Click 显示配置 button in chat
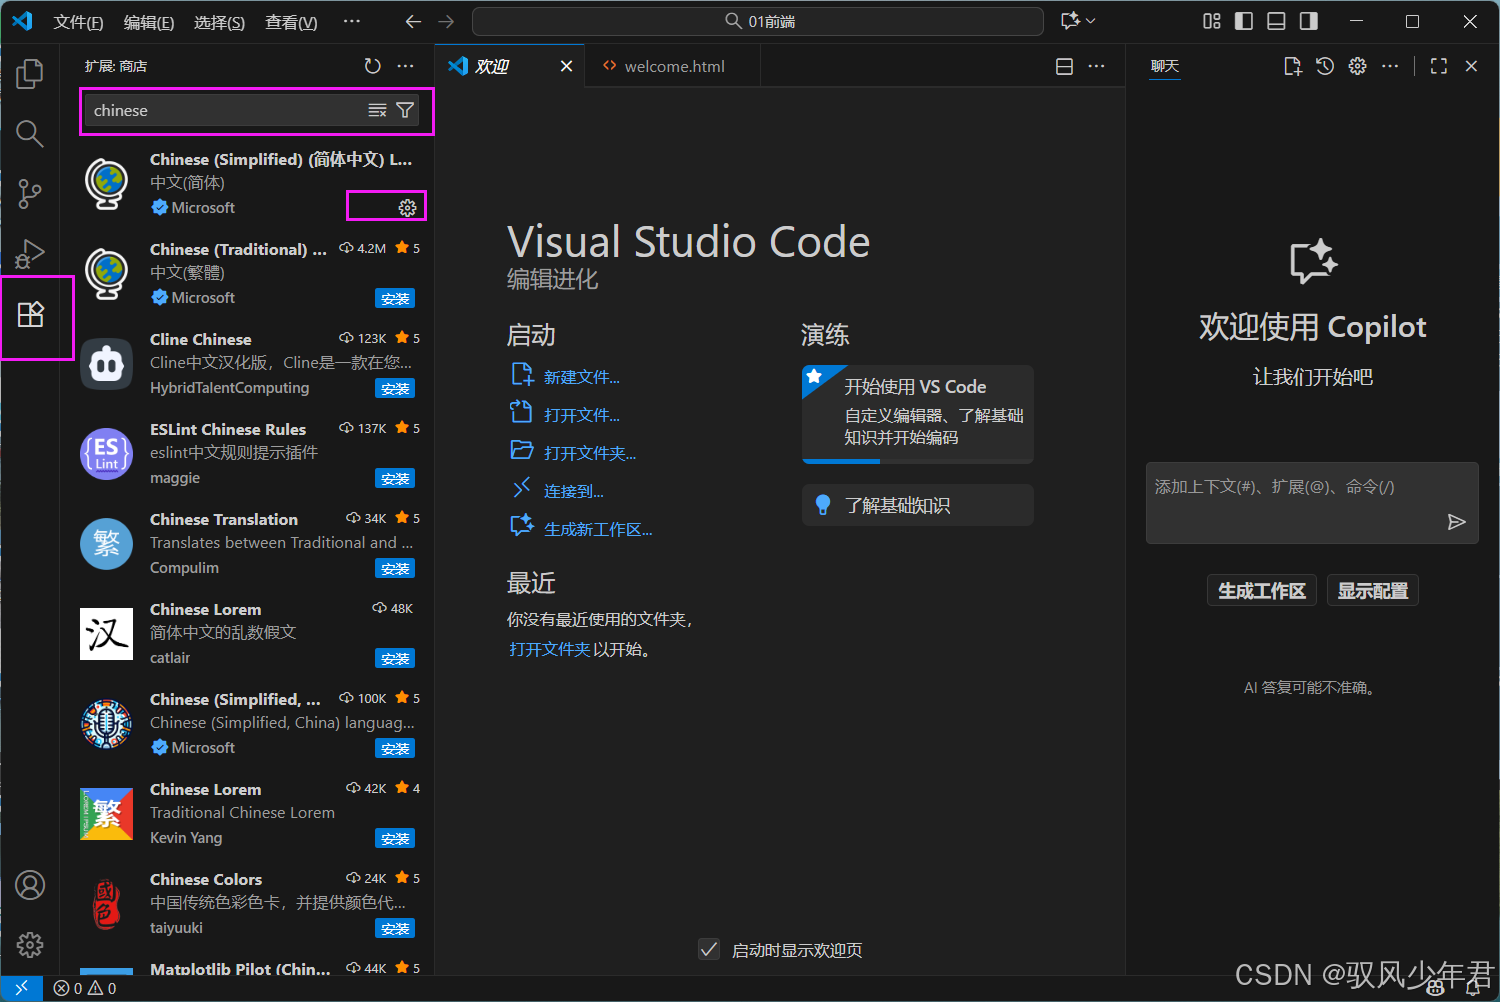The image size is (1500, 1002). [1373, 591]
